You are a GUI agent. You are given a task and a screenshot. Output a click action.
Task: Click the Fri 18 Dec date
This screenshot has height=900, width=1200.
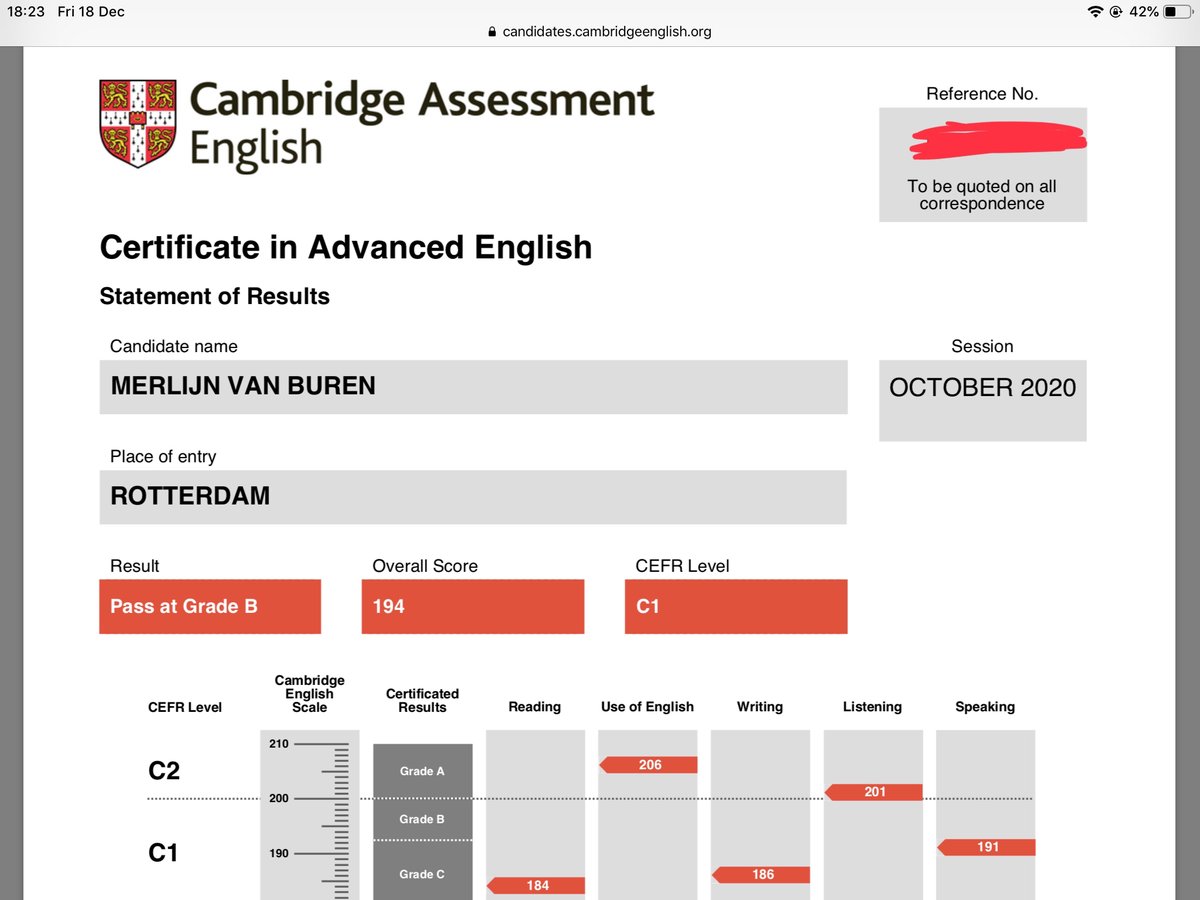92,11
